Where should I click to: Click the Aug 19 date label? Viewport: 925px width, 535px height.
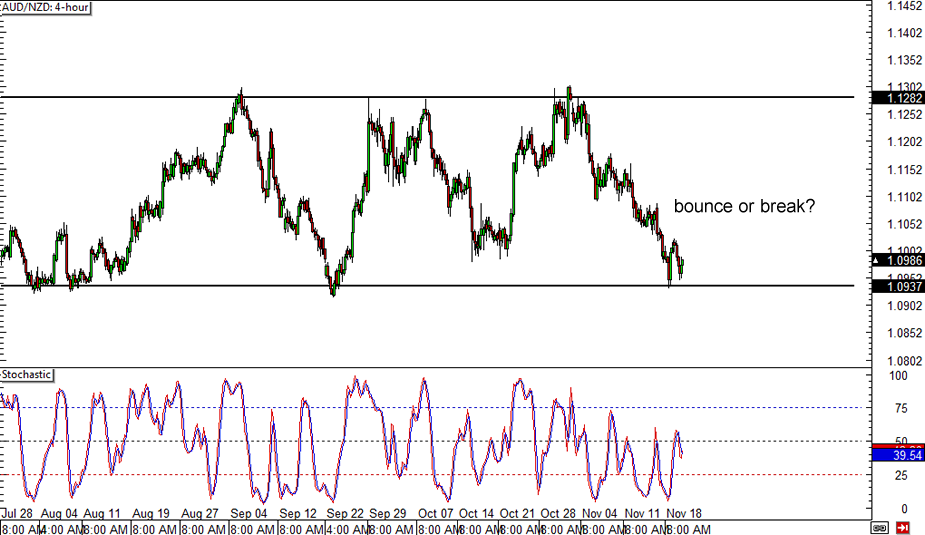150,513
